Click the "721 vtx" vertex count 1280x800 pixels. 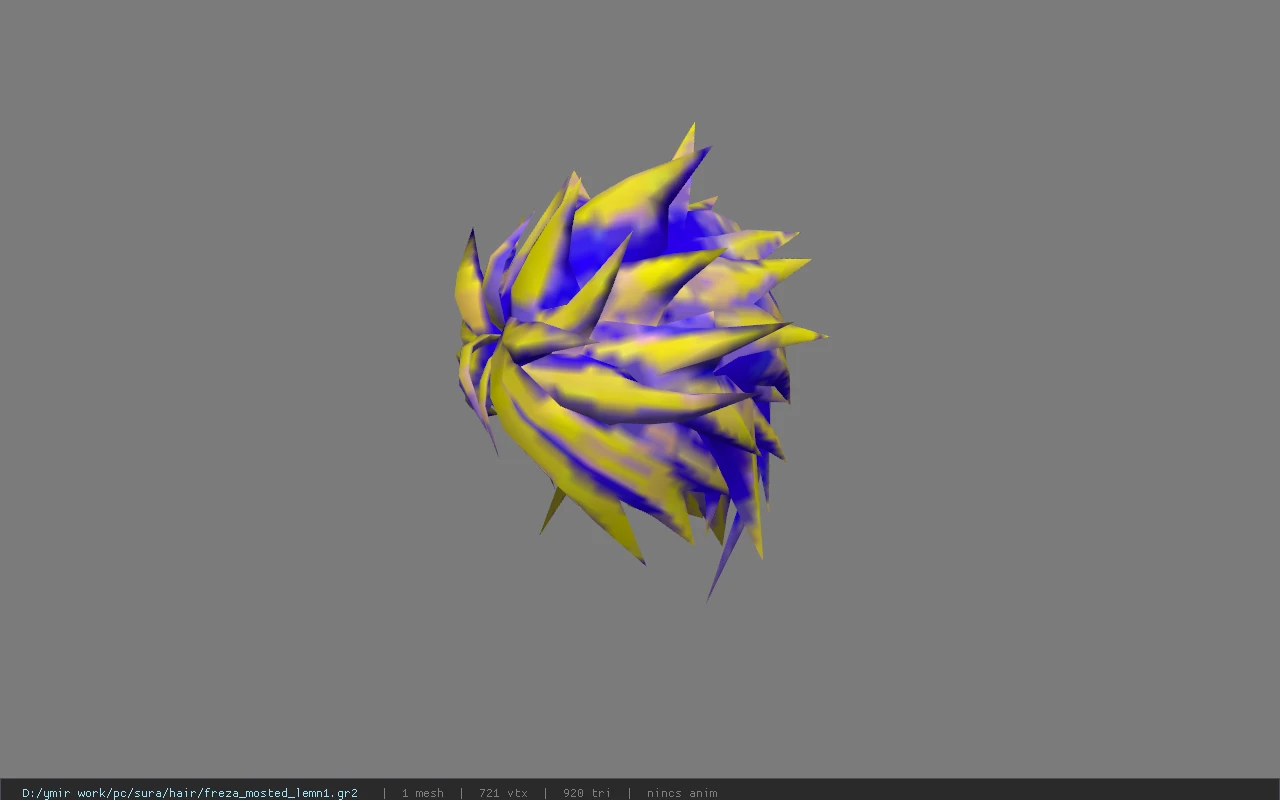pos(503,793)
